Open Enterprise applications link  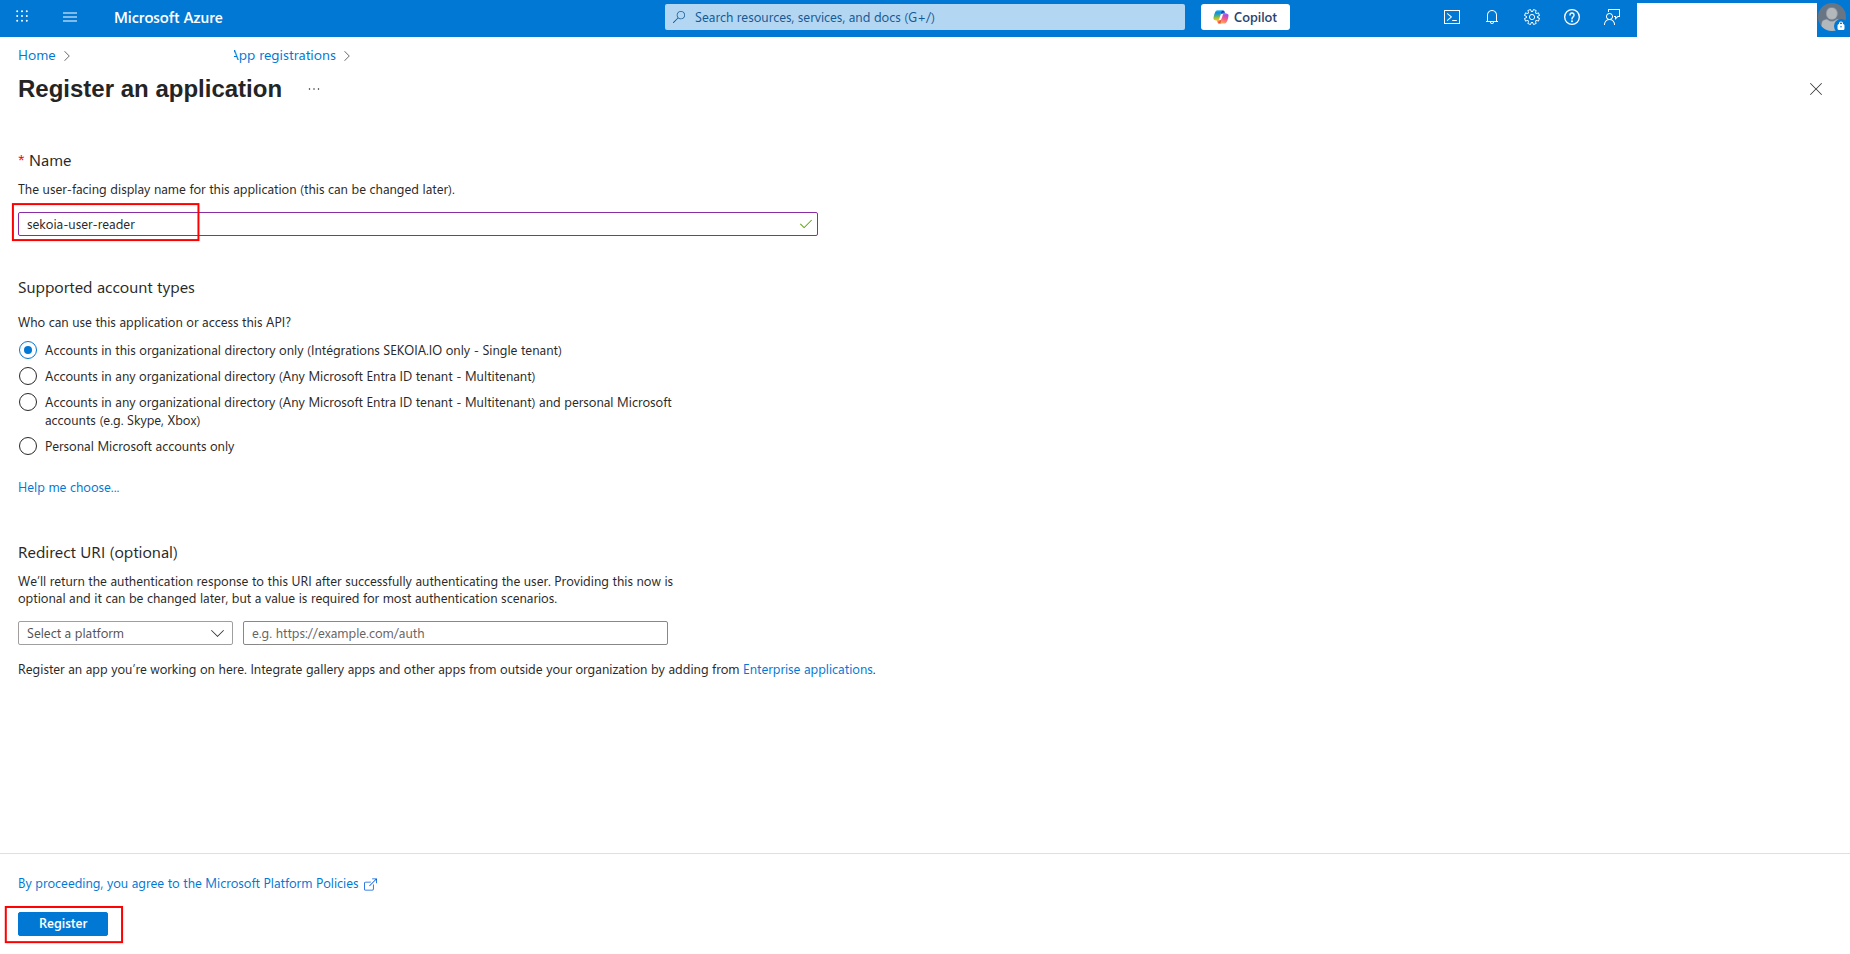tap(807, 669)
